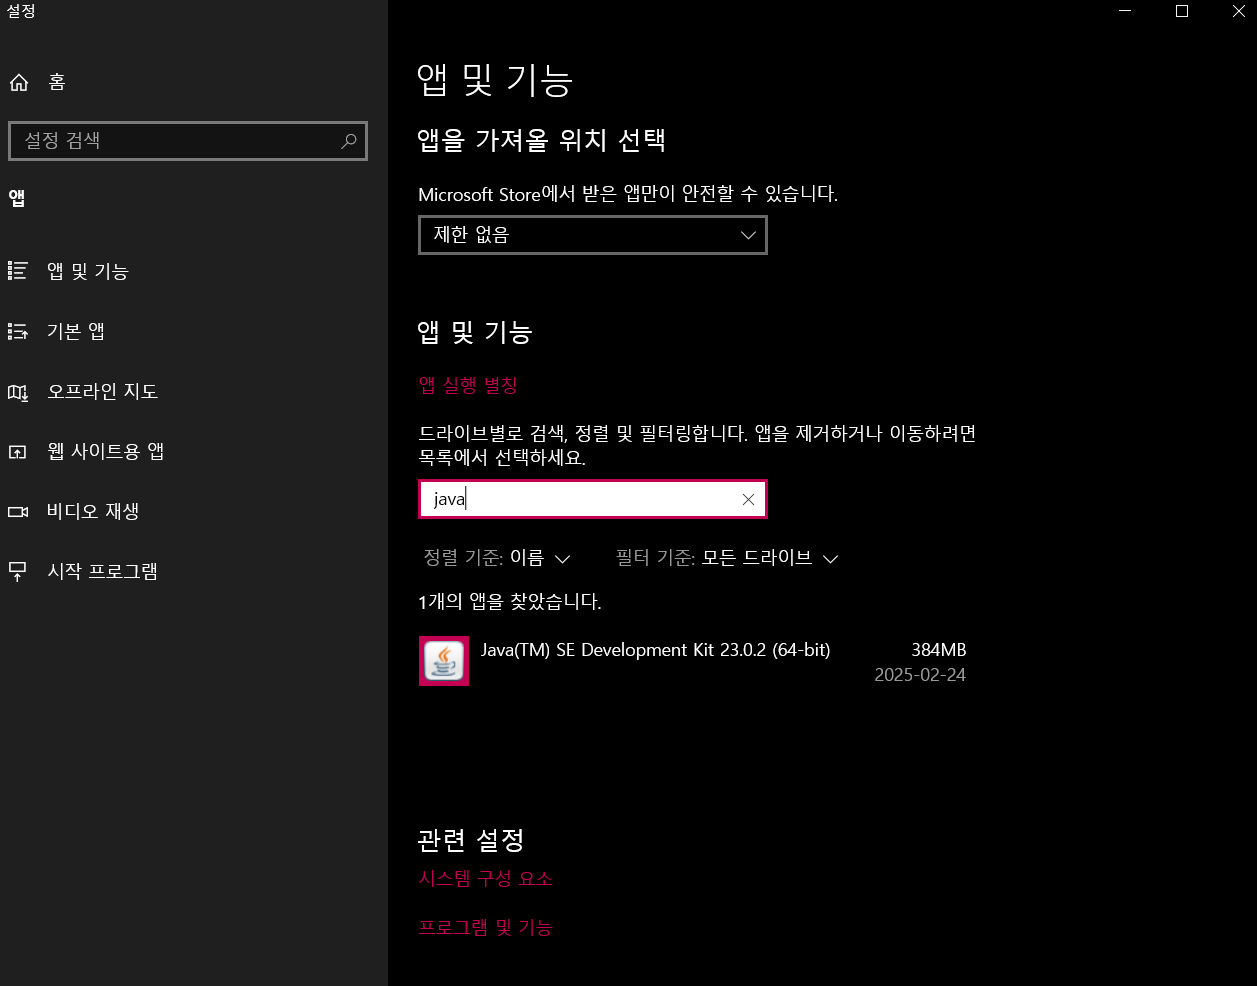Go to the 홈 home icon

tap(19, 82)
